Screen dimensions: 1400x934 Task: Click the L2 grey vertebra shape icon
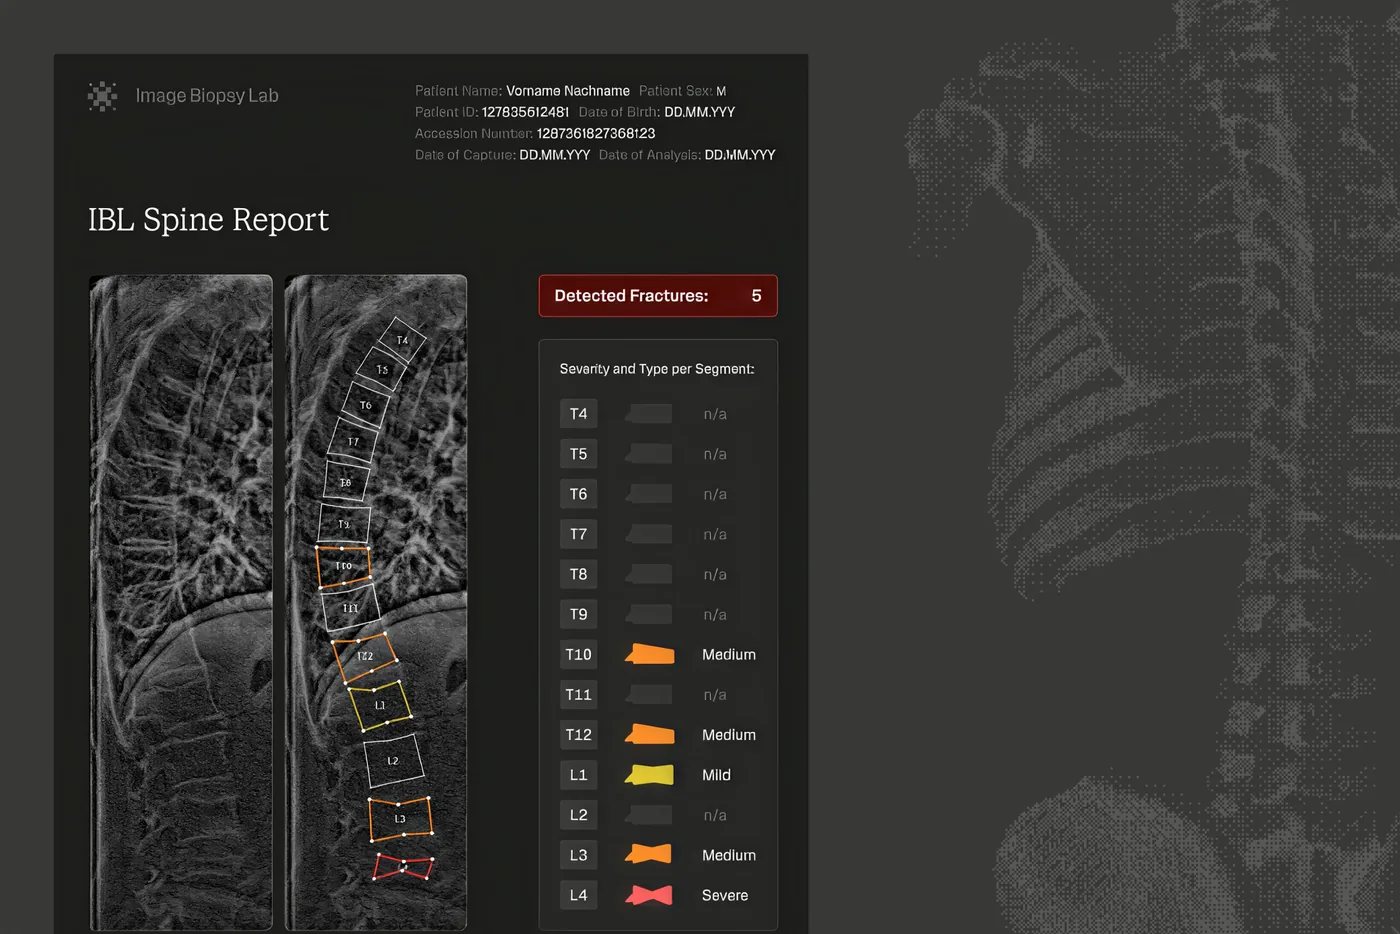click(x=649, y=814)
